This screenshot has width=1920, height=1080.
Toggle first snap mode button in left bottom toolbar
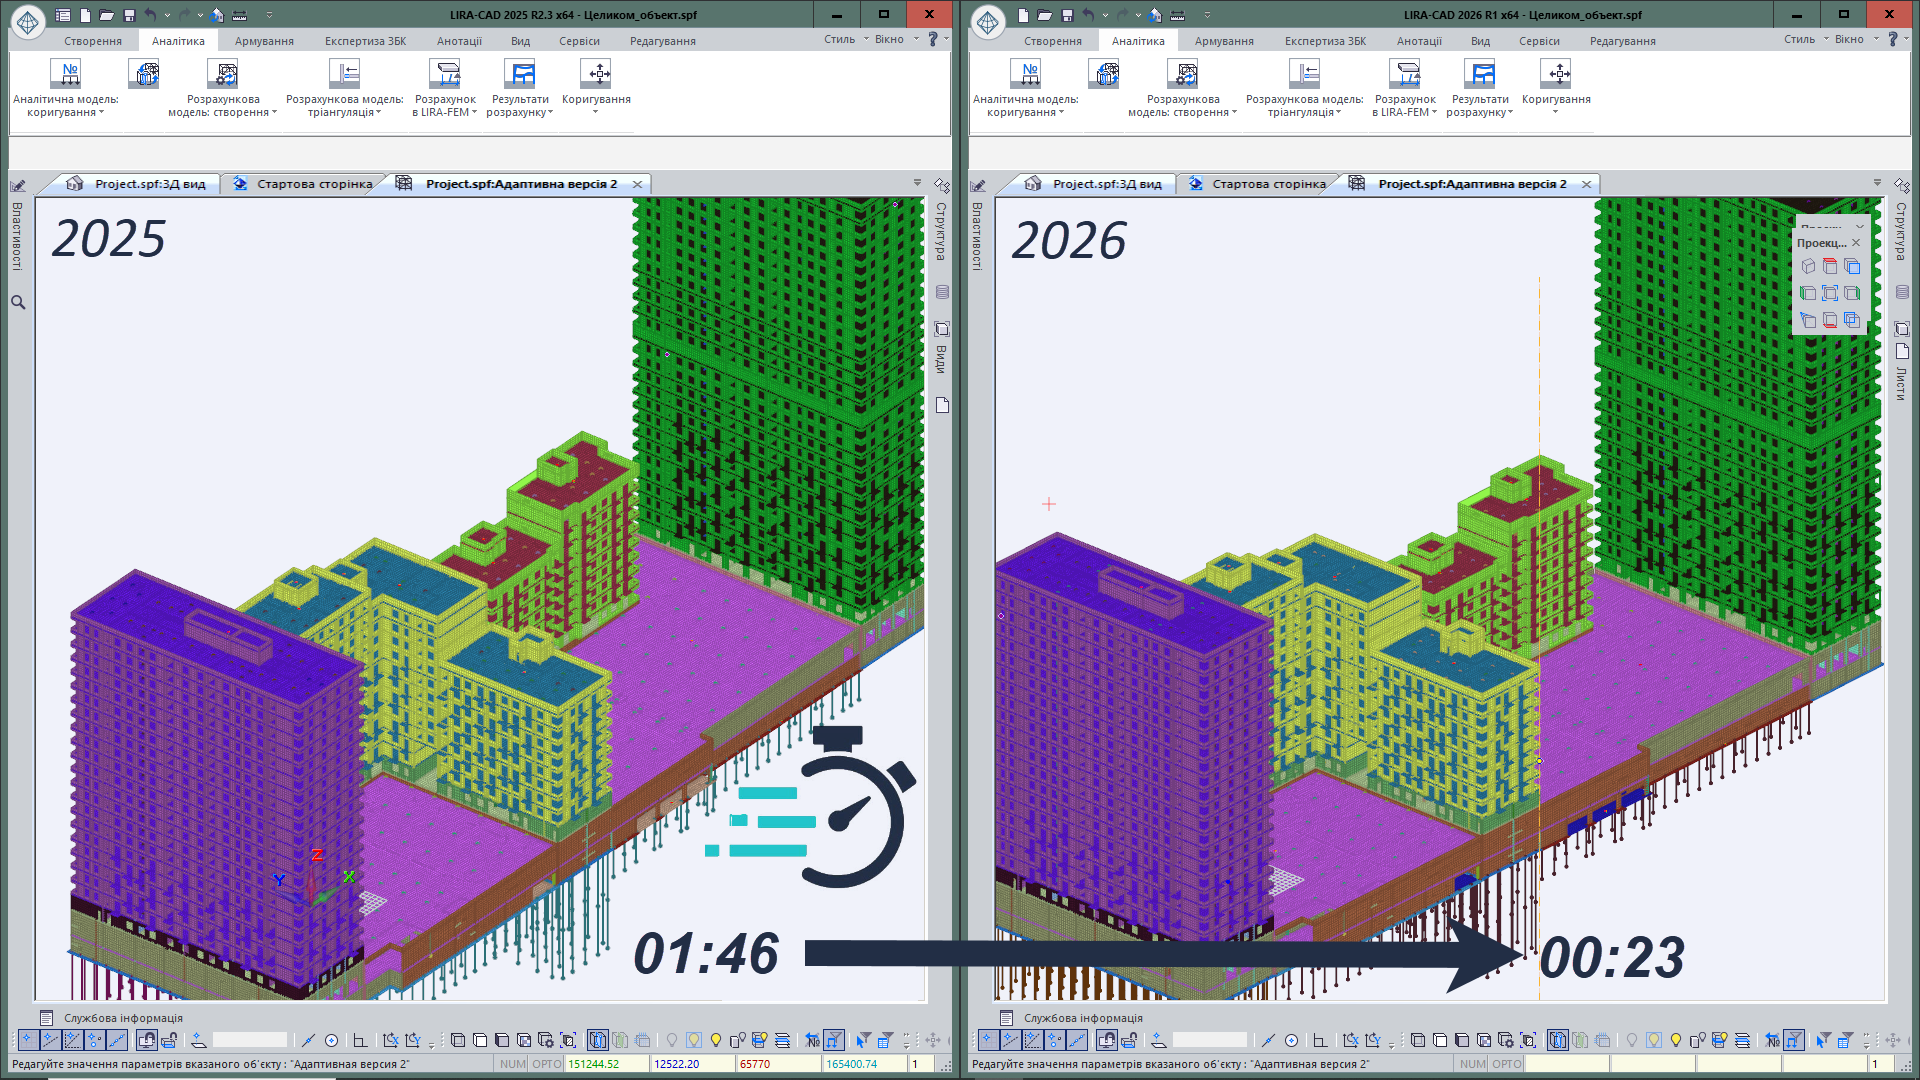(x=28, y=1040)
